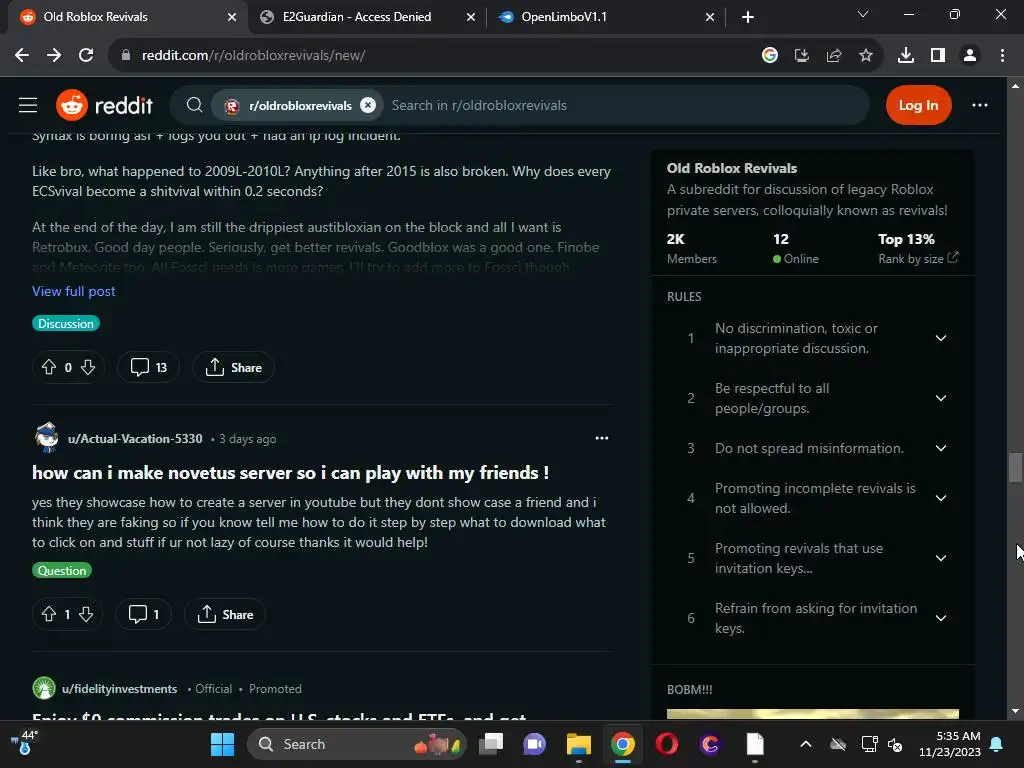Click the Question flair tag
The height and width of the screenshot is (768, 1024).
click(62, 570)
